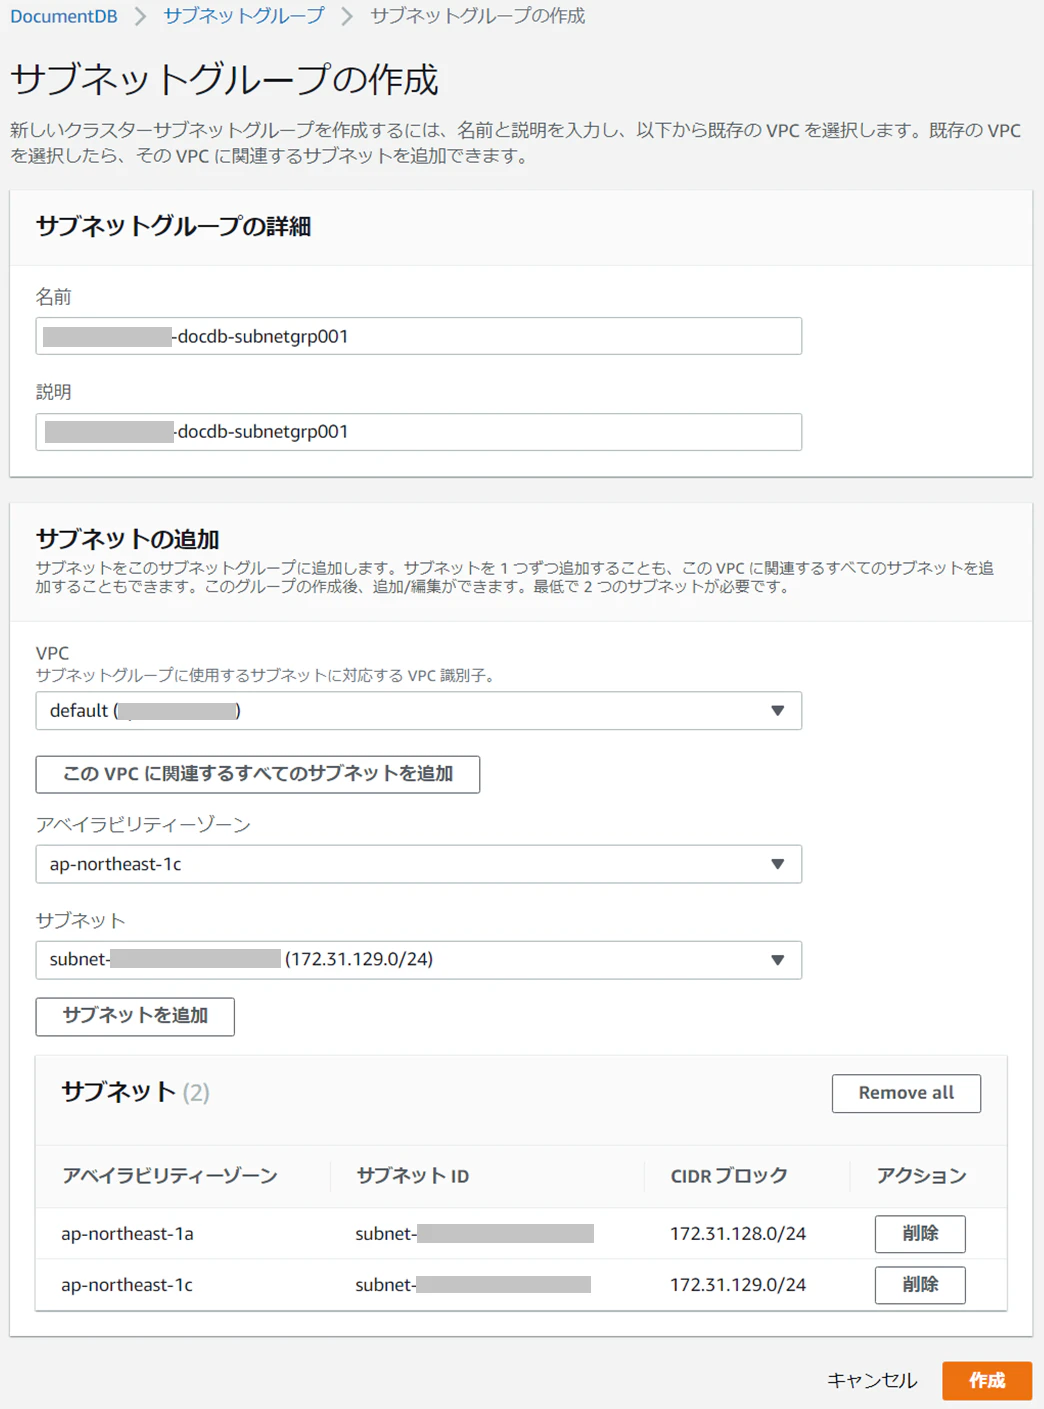Select the ap-northeast-1c table row cell
Image resolution: width=1044 pixels, height=1409 pixels.
pyautogui.click(x=127, y=1285)
